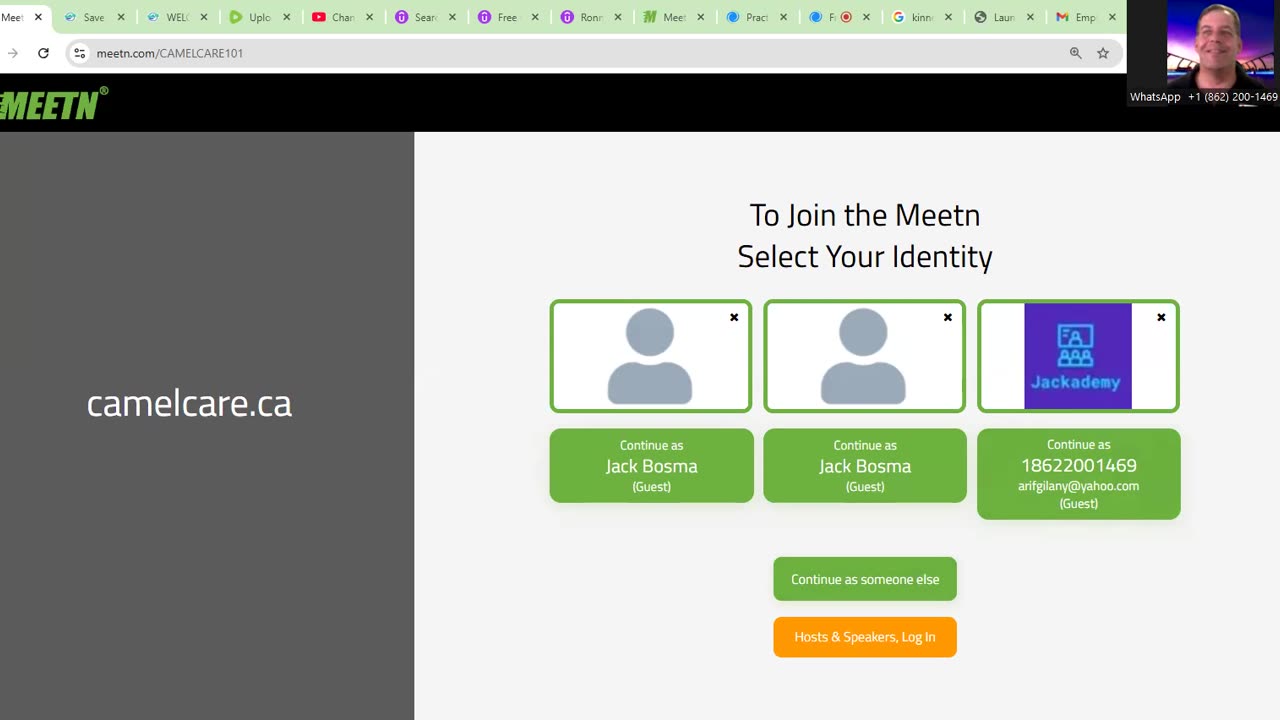
Task: Switch to the Gmail Emp tab
Action: (1085, 17)
